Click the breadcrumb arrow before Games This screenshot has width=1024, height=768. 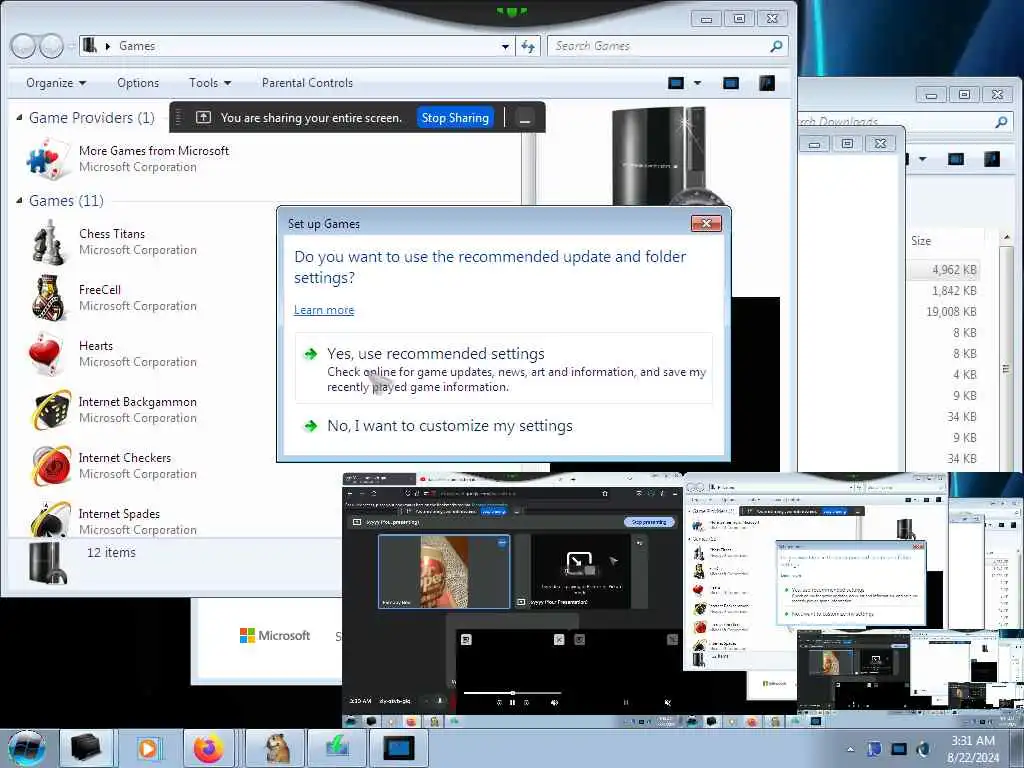108,46
